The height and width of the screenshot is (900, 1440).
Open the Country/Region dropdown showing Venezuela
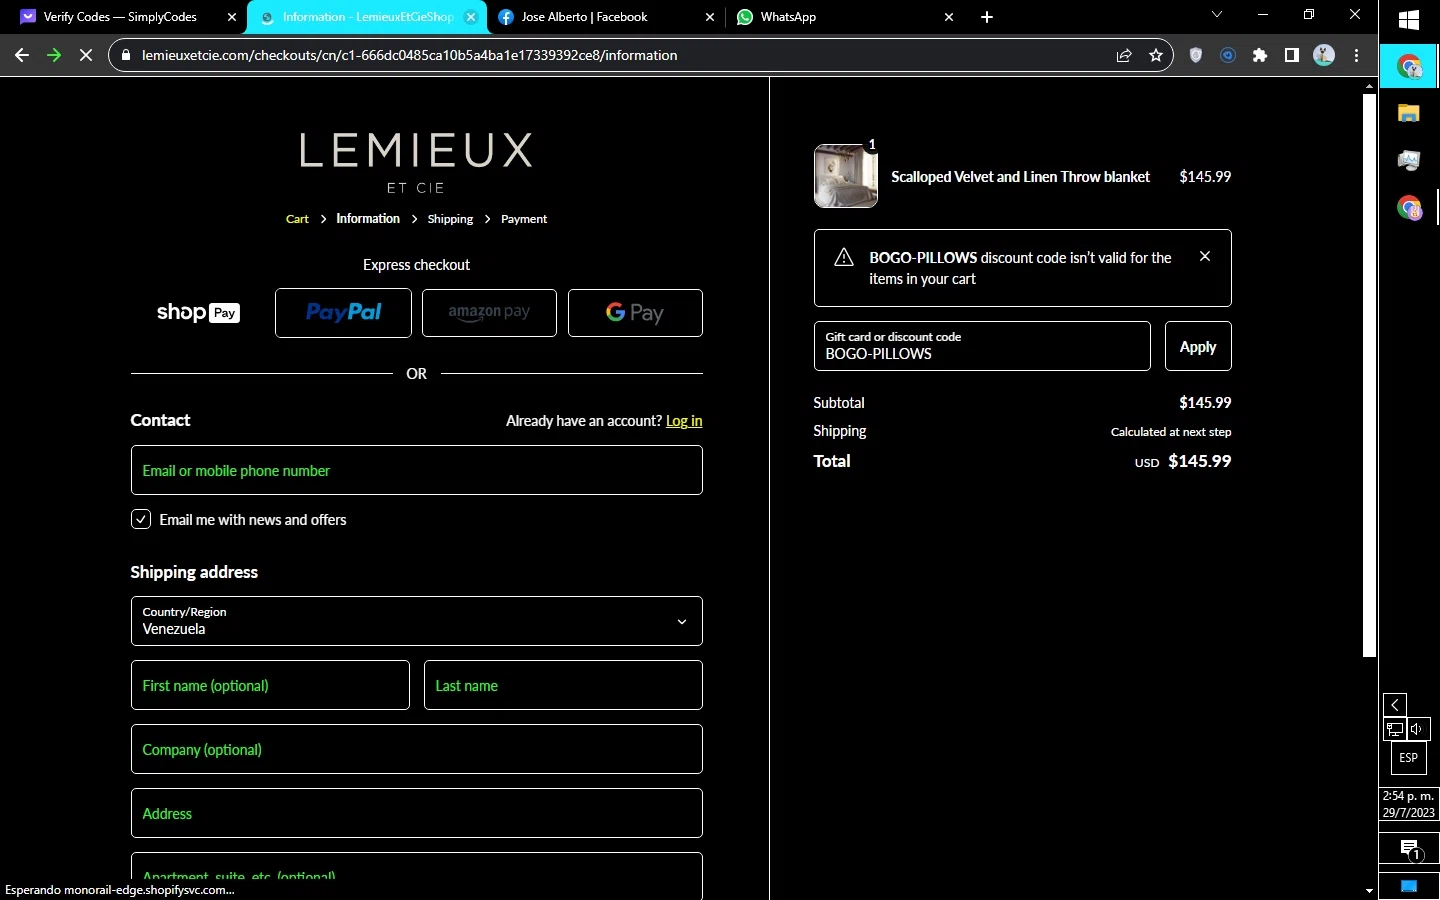coord(416,621)
